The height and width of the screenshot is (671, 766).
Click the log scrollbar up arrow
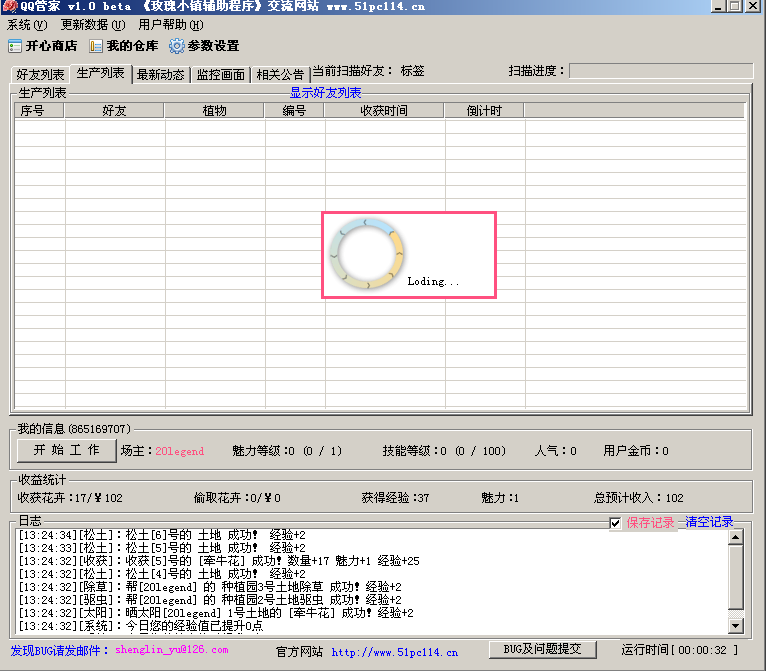[736, 537]
